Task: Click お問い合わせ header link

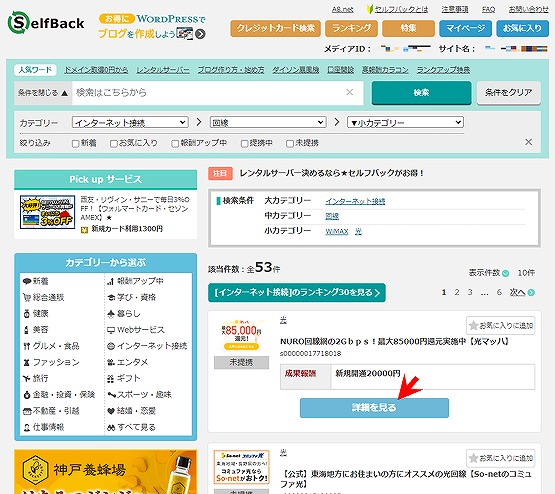Action: 528,9
